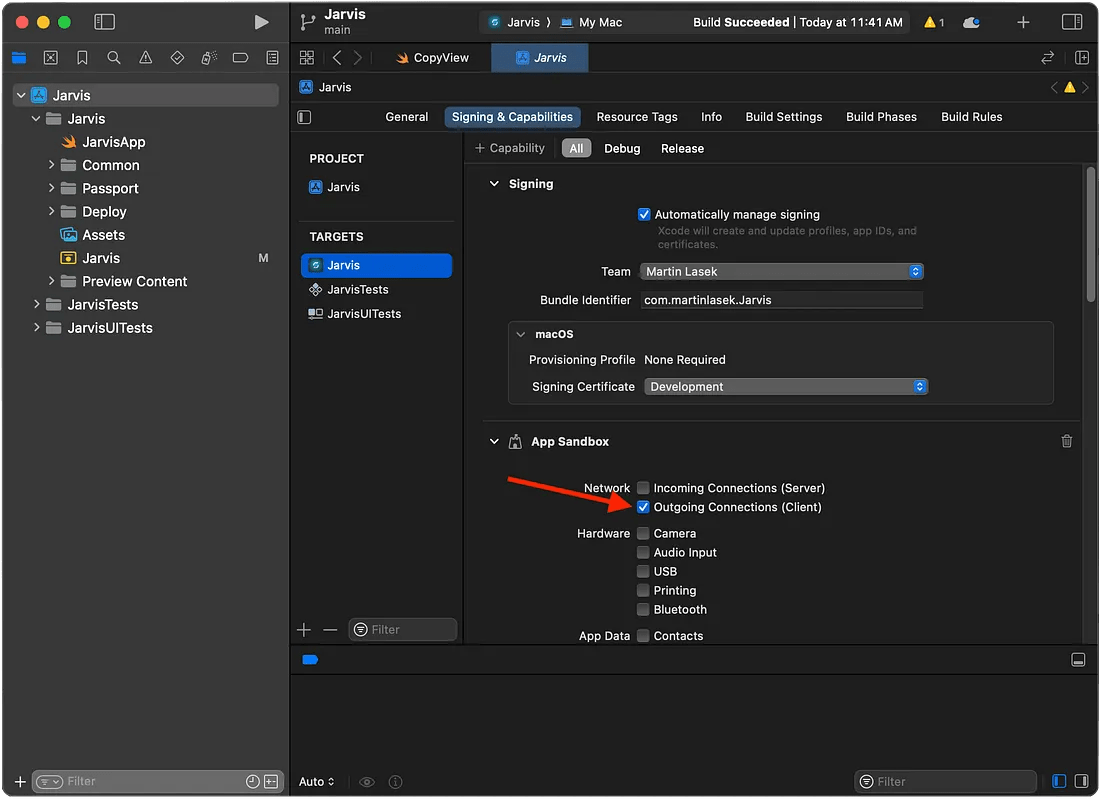Expand the JarvisTests group in navigator
The image size is (1100, 799).
[x=36, y=304]
